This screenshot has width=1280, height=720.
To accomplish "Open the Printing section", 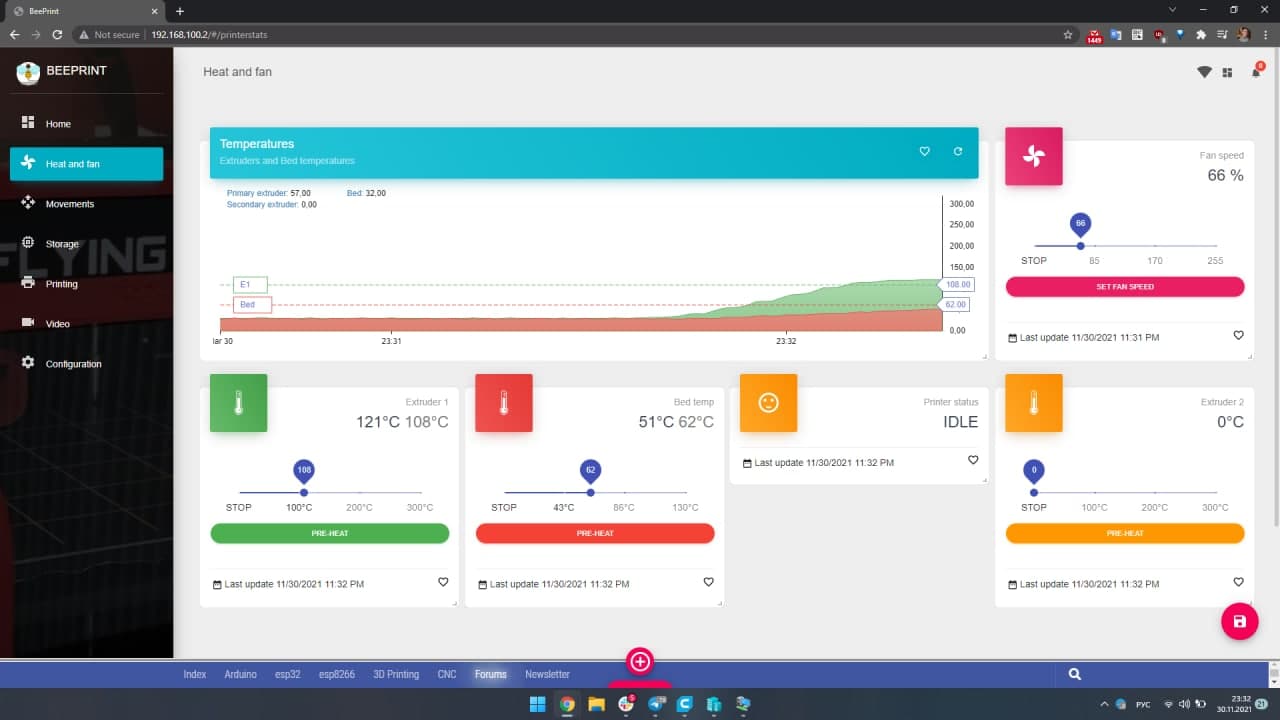I will 86,284.
